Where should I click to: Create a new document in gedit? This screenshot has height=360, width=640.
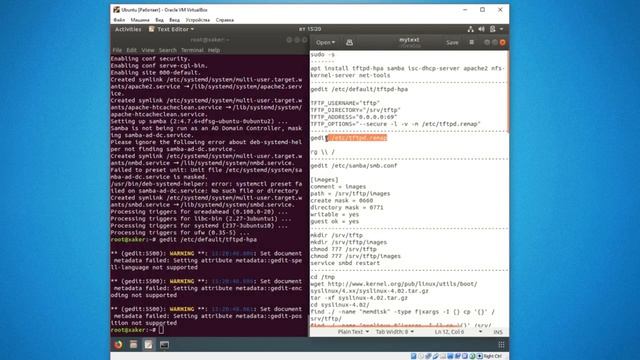(x=349, y=42)
